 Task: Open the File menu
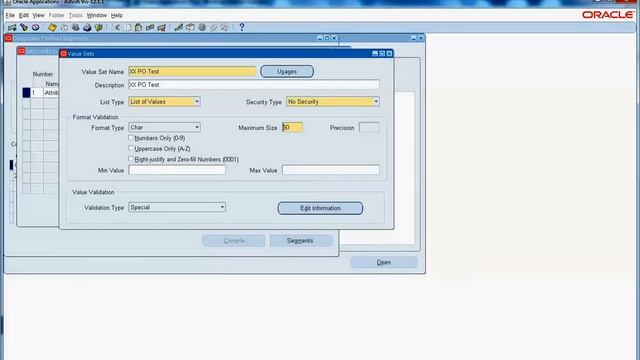pyautogui.click(x=10, y=15)
